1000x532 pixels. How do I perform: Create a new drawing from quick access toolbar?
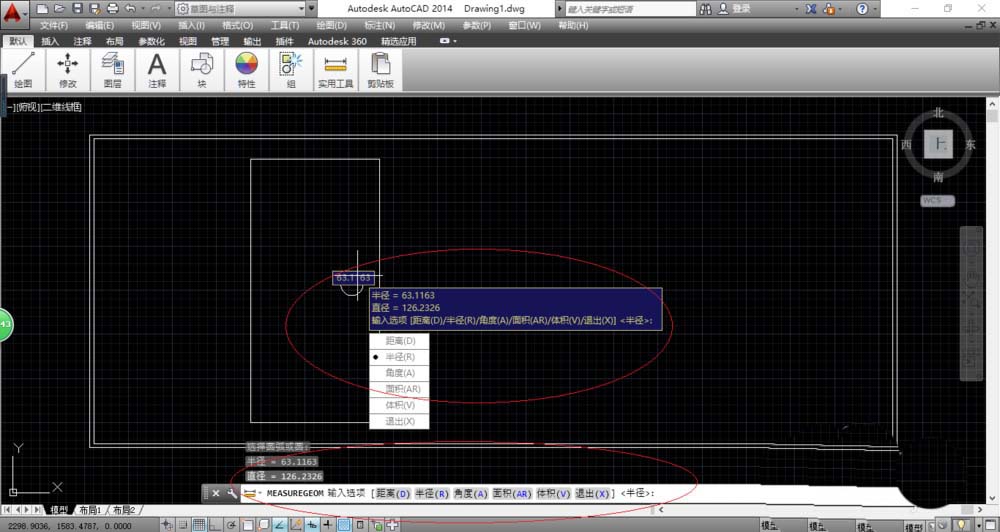(x=41, y=9)
